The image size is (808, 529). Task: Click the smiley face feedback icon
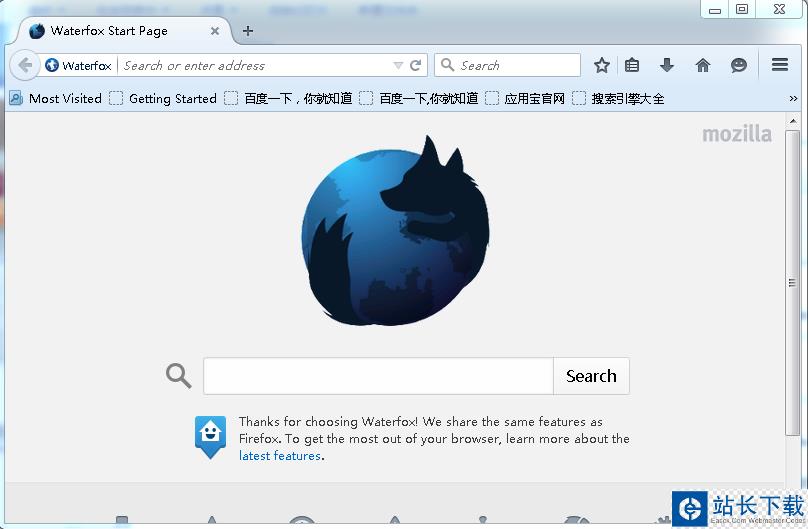pyautogui.click(x=739, y=65)
